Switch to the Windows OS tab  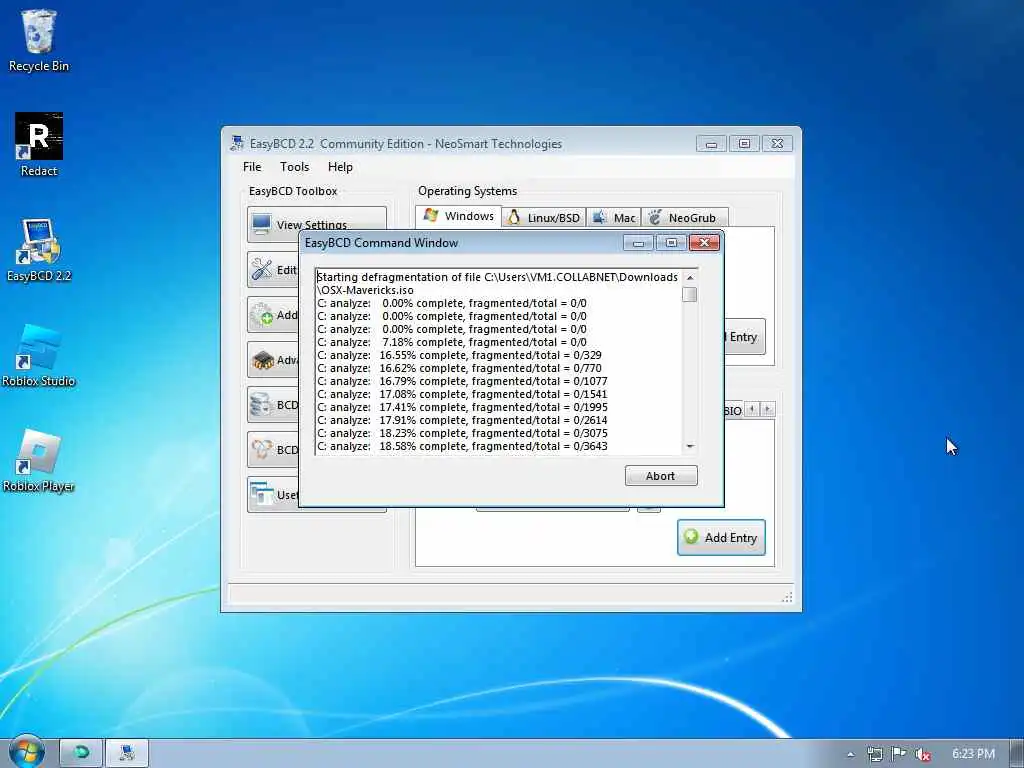coord(458,216)
